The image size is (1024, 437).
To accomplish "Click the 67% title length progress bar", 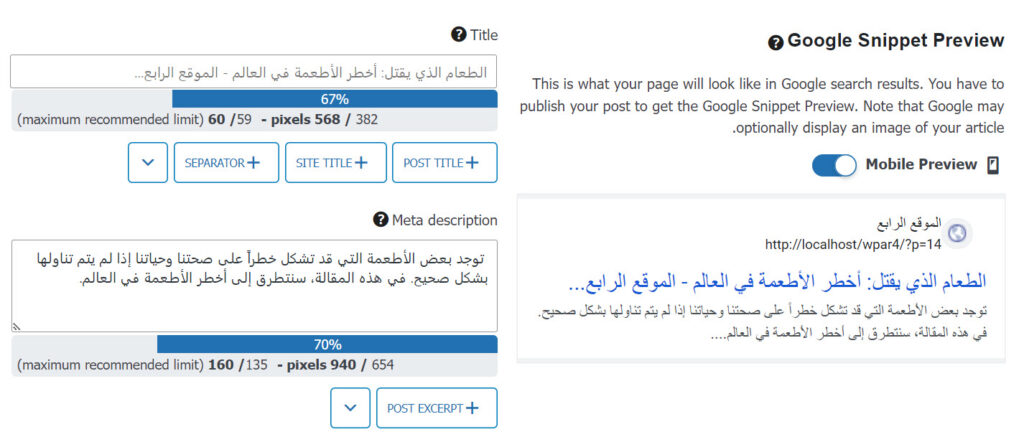I will click(334, 99).
